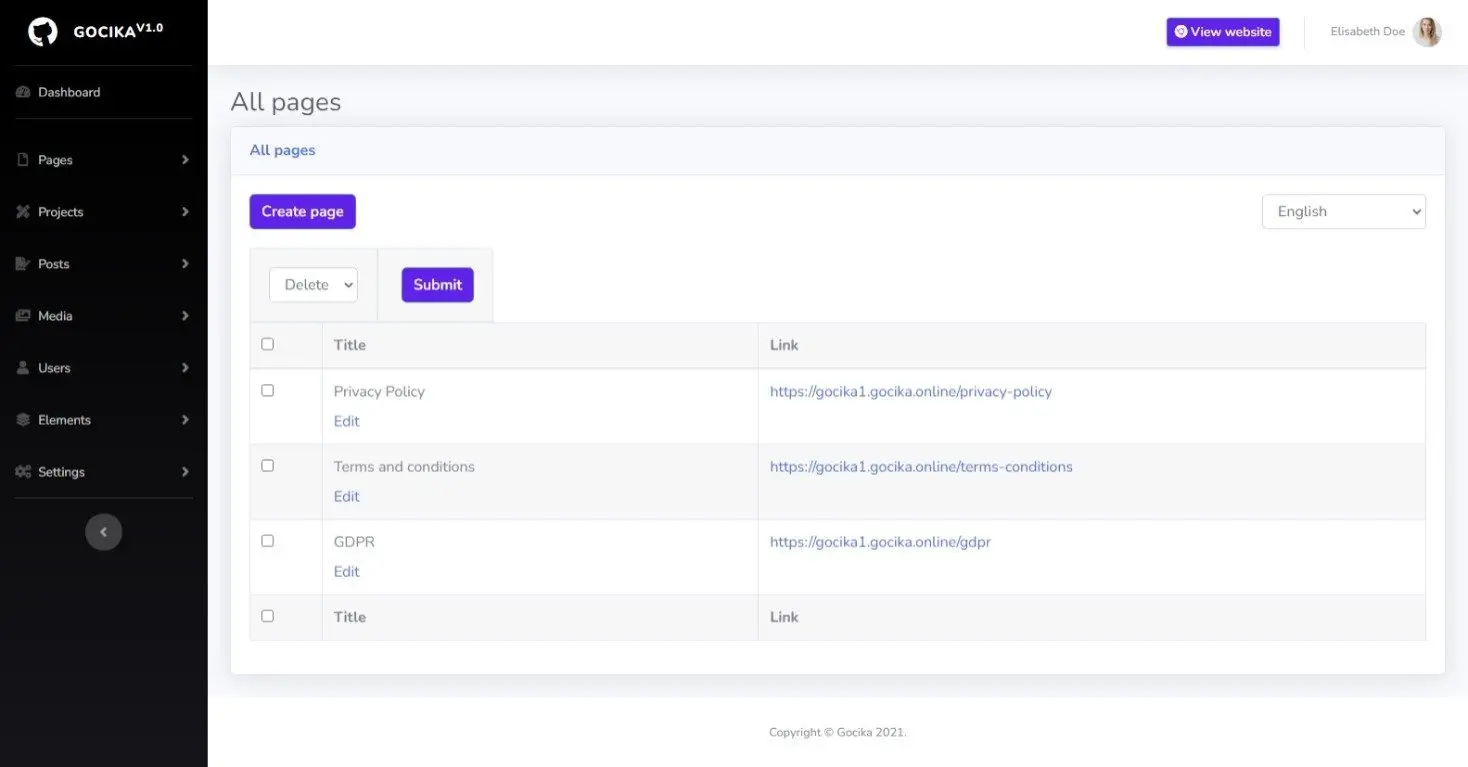The width and height of the screenshot is (1468, 767).
Task: Click the Media images icon
Action: click(x=23, y=316)
